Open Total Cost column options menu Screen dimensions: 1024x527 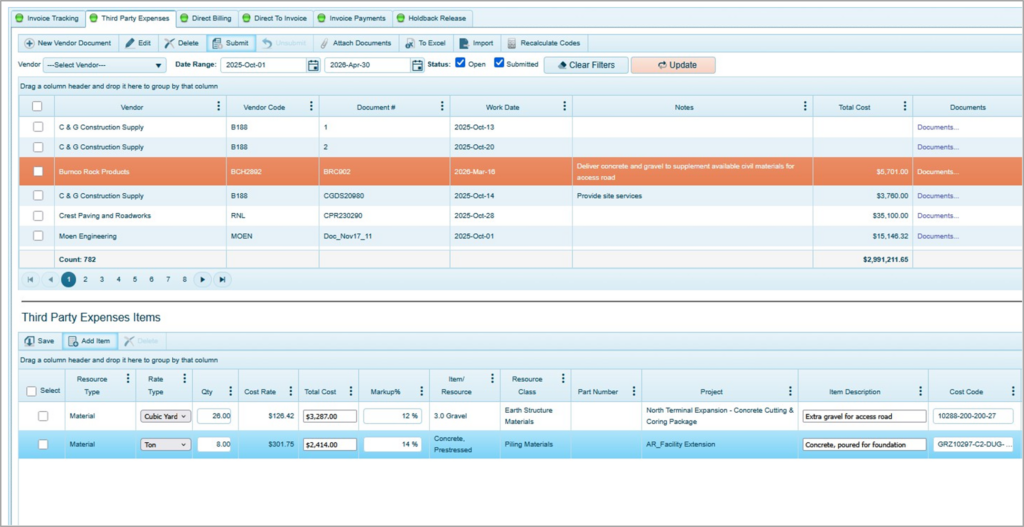[x=905, y=107]
